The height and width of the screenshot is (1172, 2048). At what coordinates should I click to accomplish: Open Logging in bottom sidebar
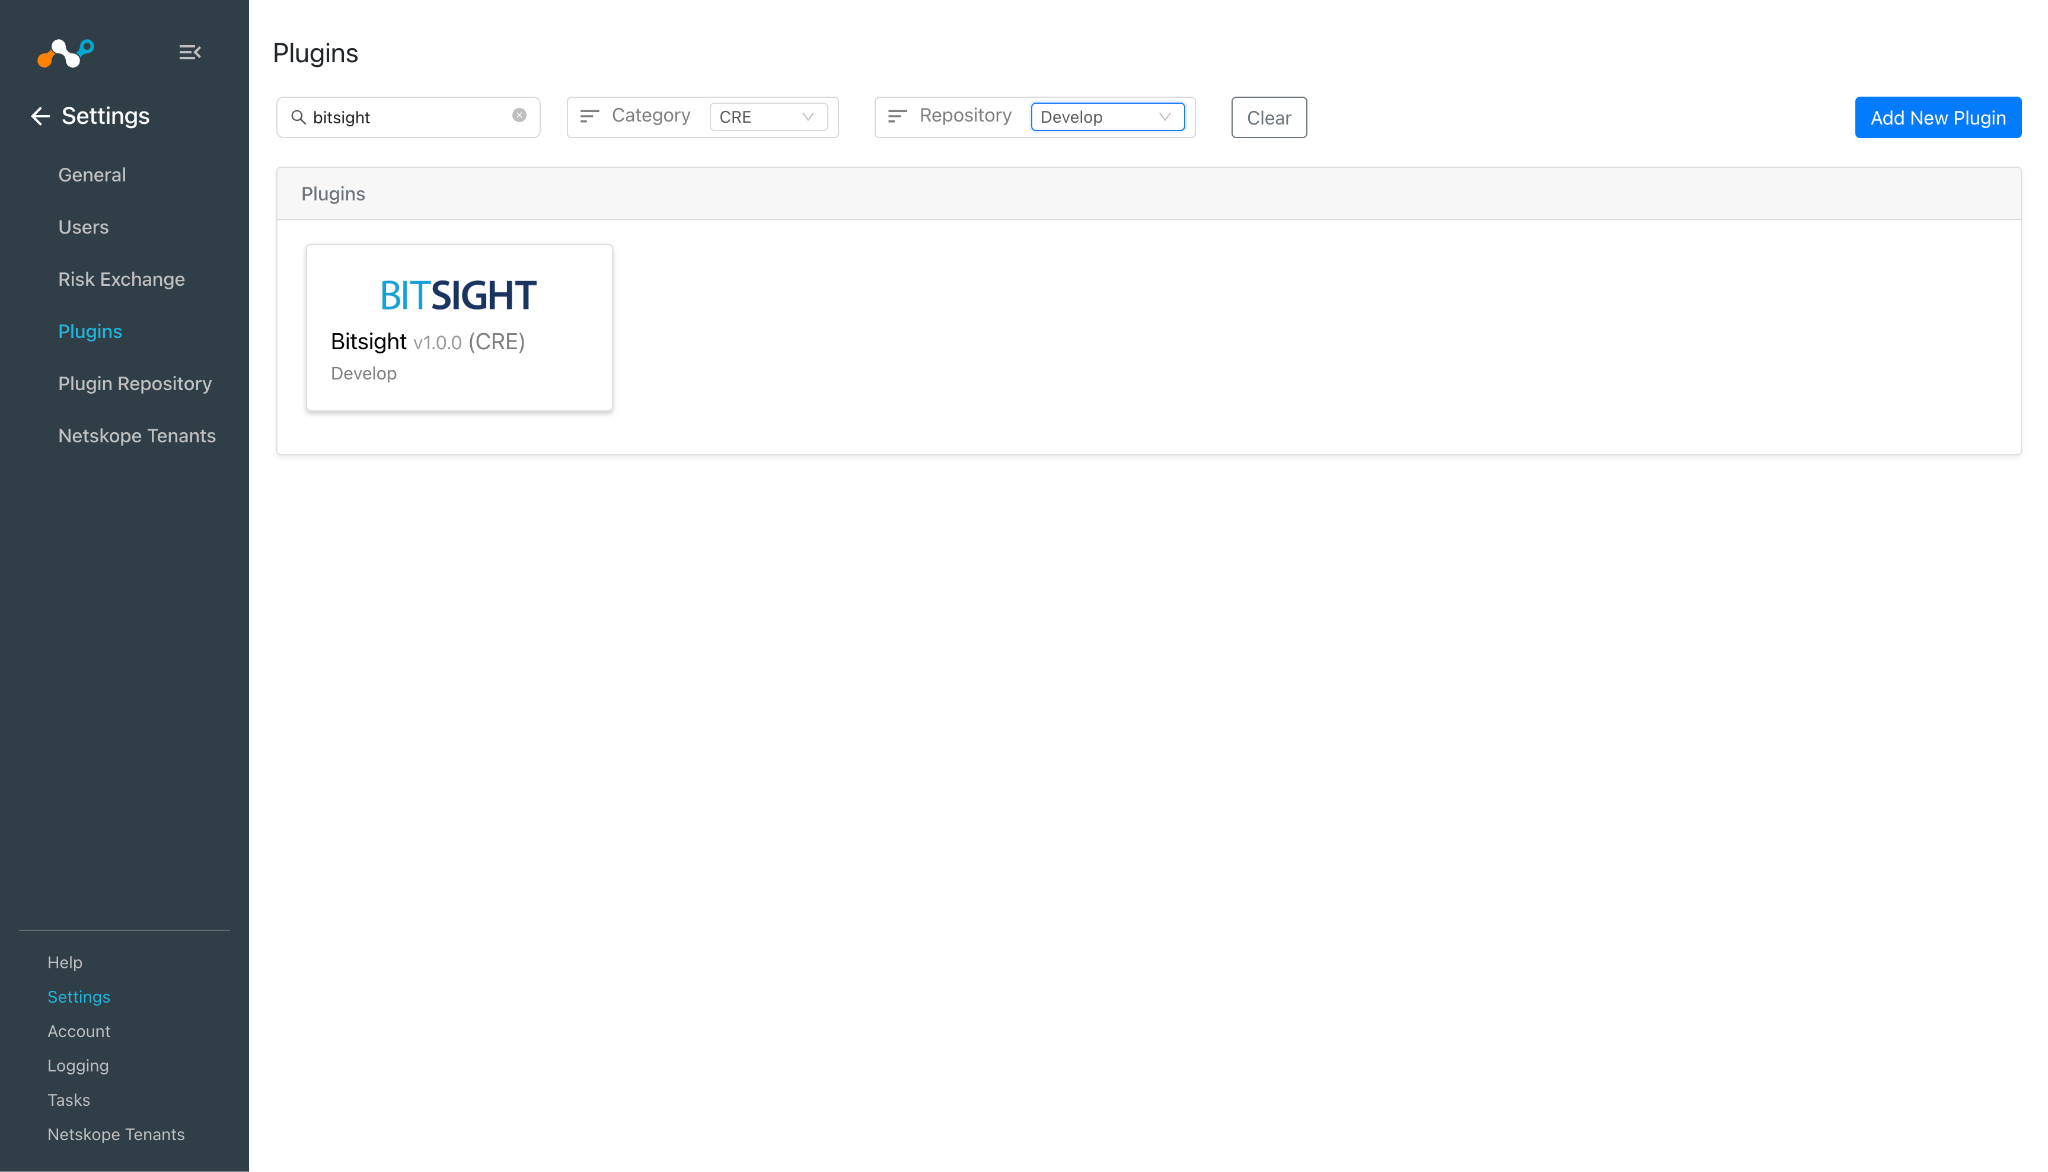(78, 1066)
